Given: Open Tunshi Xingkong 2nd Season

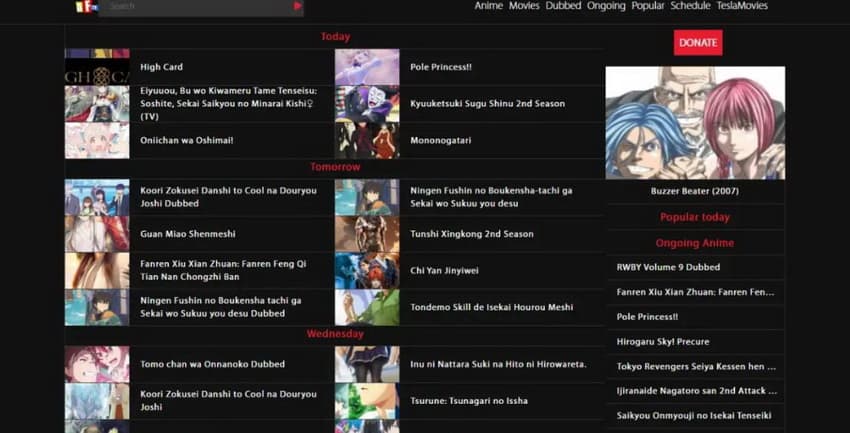Looking at the screenshot, I should (472, 234).
